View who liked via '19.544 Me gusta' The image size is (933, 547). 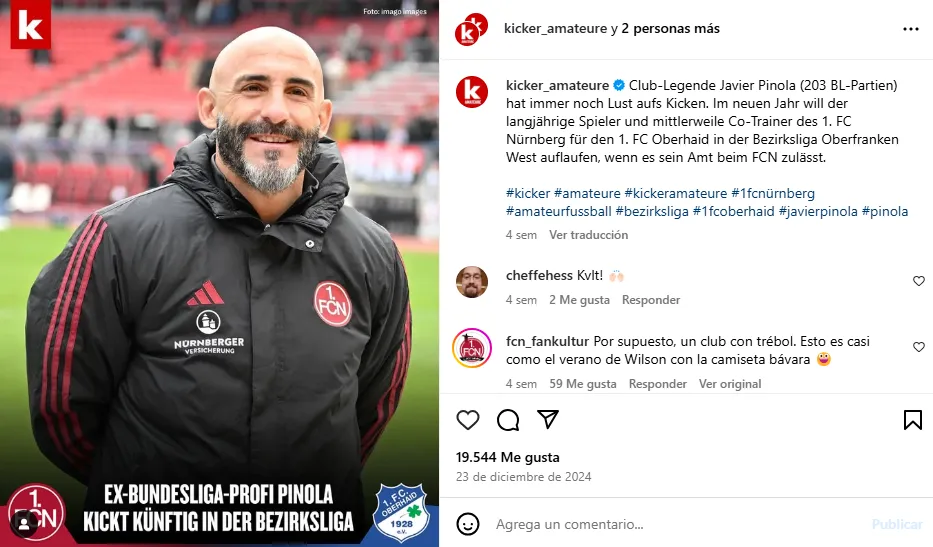tap(508, 457)
